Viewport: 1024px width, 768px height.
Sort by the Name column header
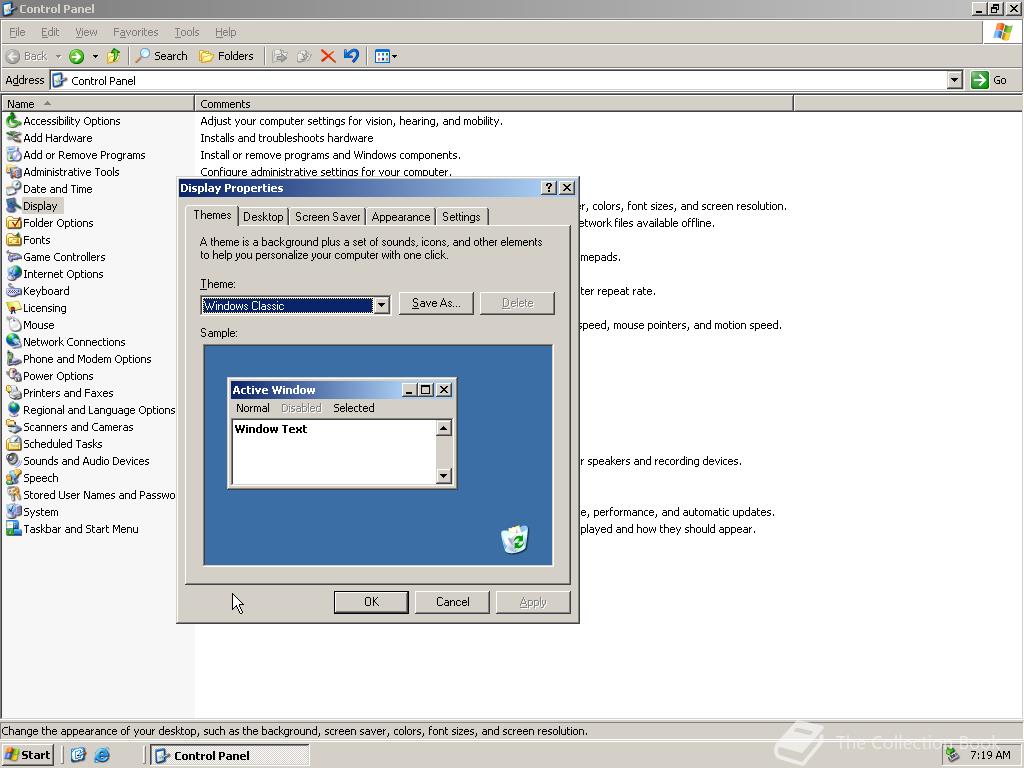[x=98, y=104]
